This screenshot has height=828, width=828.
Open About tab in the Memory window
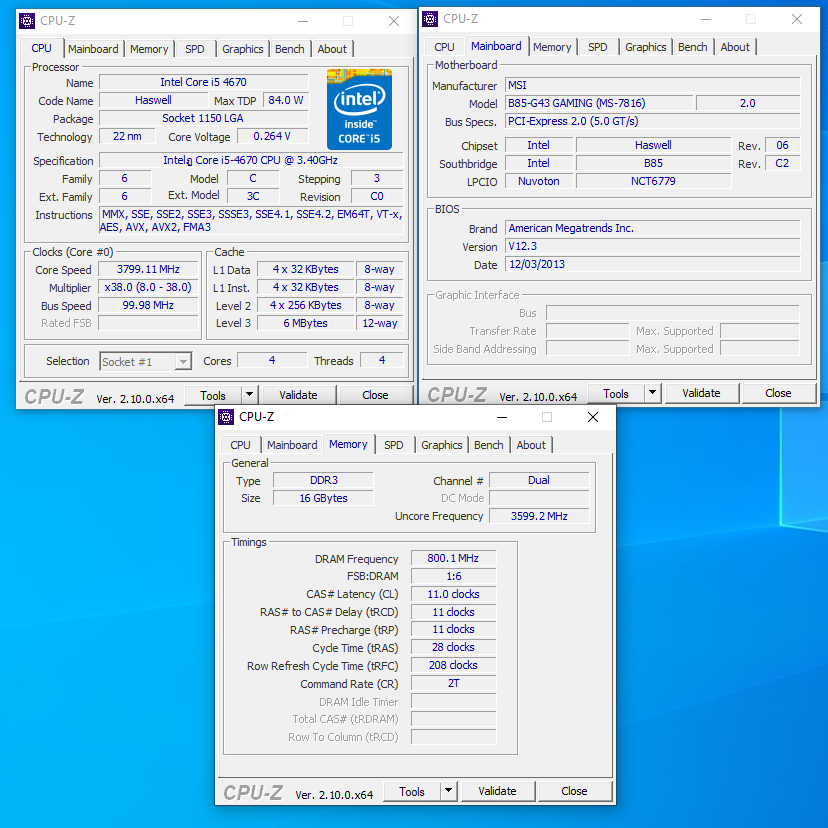click(x=531, y=445)
